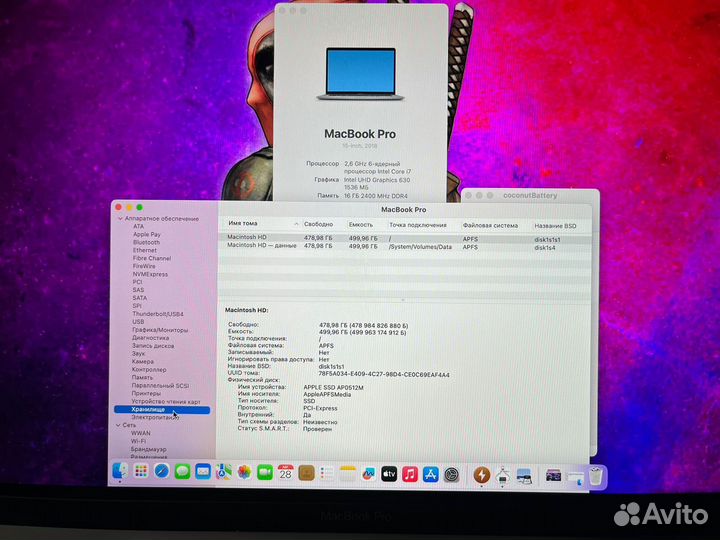This screenshot has width=720, height=540.
Task: Select Устройство чтения карт in sidebar
Action: tap(166, 402)
